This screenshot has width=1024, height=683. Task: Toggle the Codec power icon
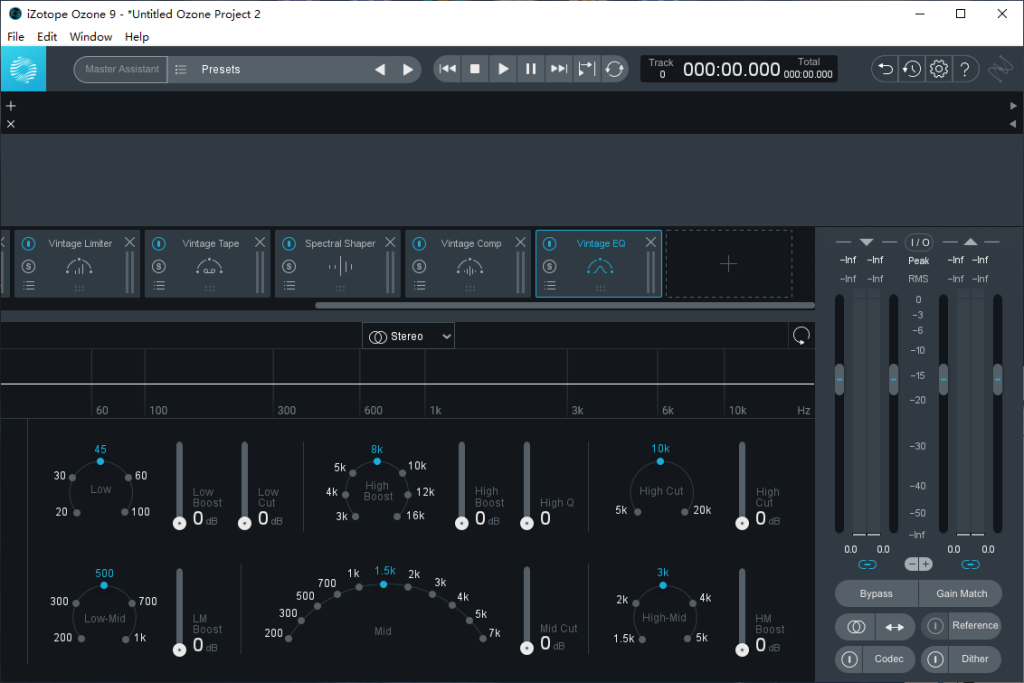(x=849, y=659)
